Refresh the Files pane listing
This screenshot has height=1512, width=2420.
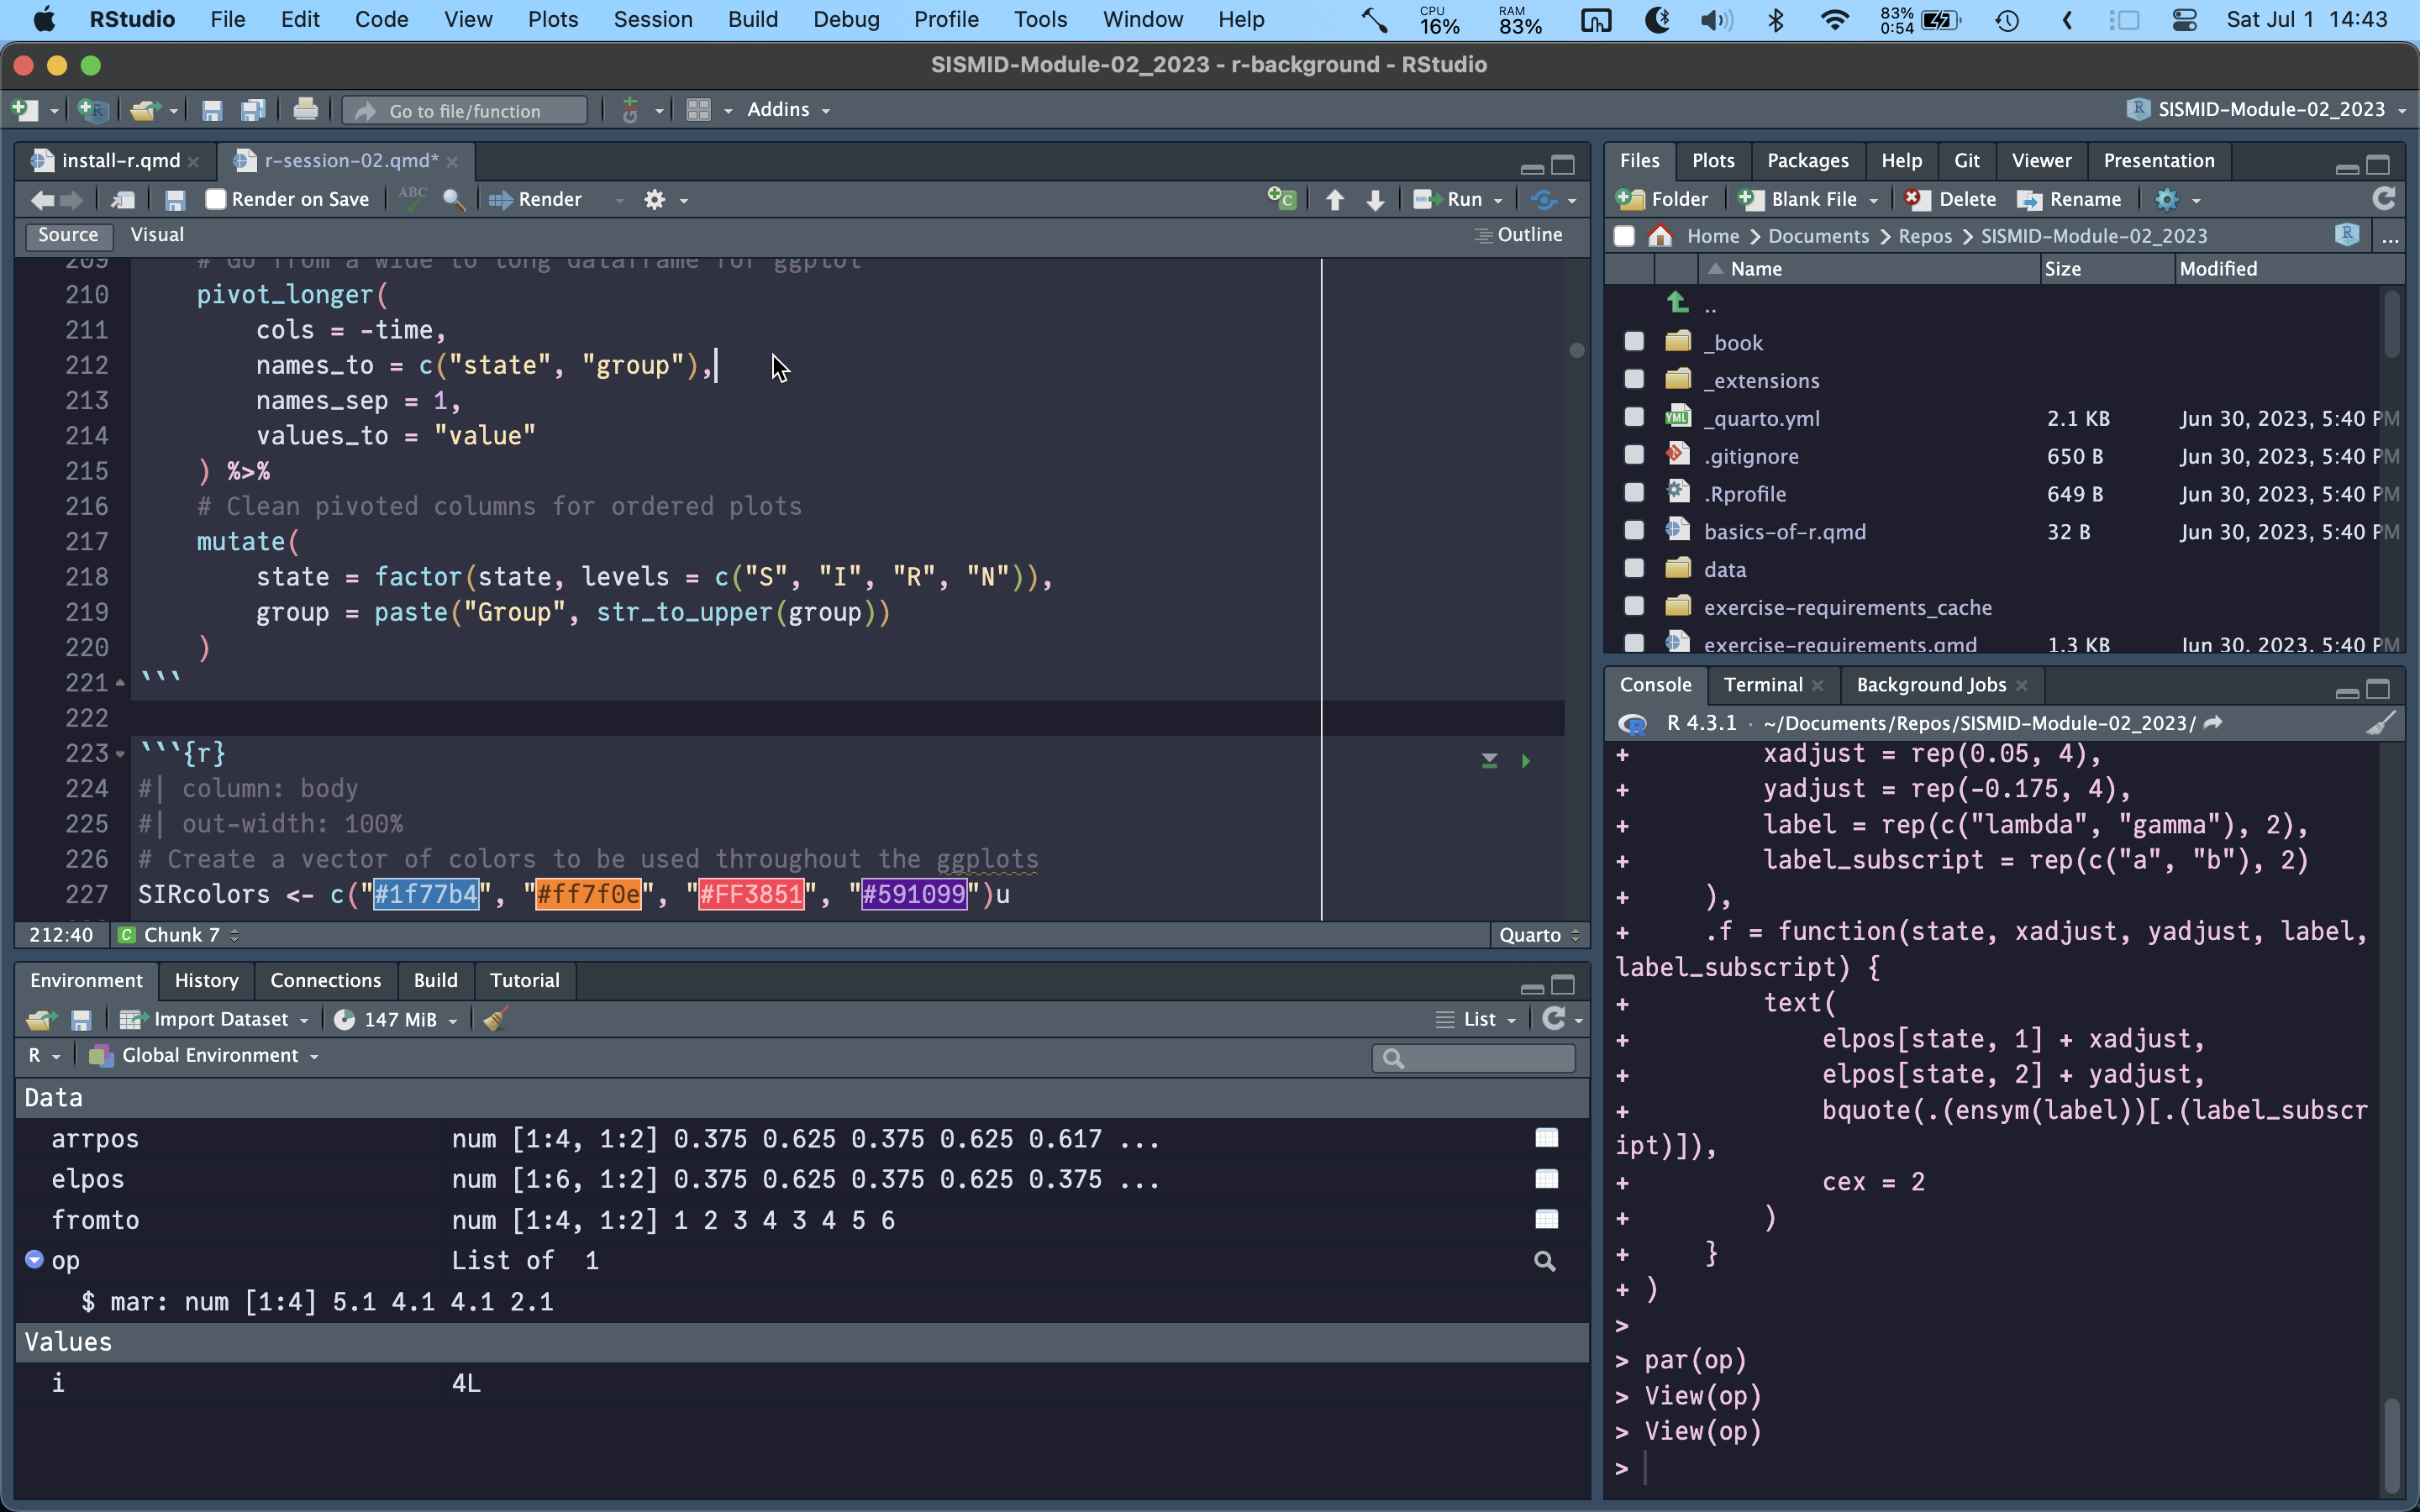coord(2383,199)
